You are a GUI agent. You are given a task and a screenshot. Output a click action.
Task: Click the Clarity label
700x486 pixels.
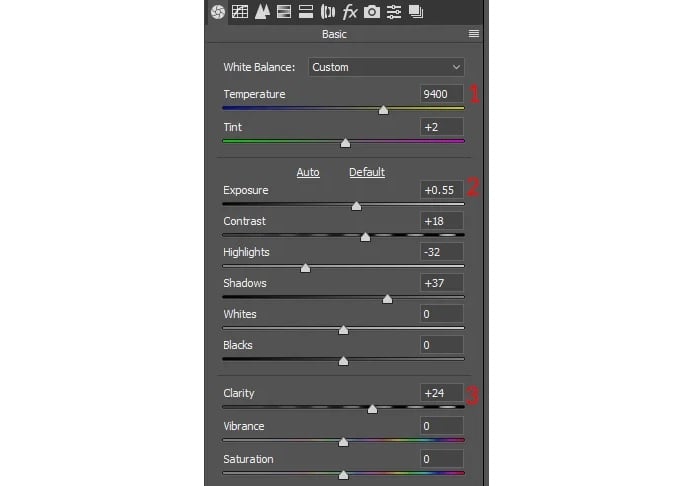pos(239,393)
